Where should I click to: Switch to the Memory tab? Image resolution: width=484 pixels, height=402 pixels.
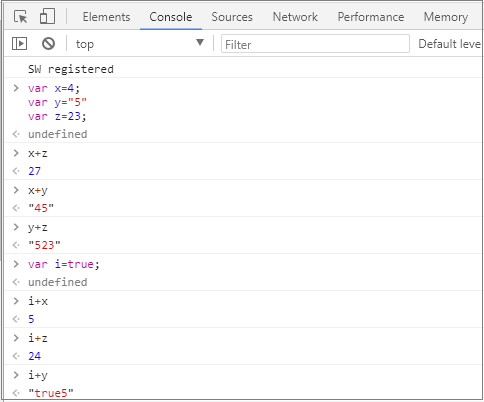coord(446,17)
